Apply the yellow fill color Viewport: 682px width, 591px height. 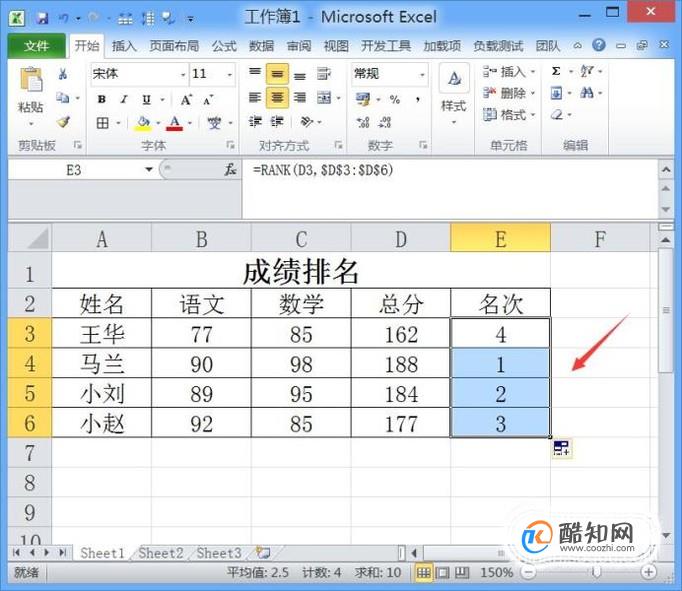click(143, 124)
